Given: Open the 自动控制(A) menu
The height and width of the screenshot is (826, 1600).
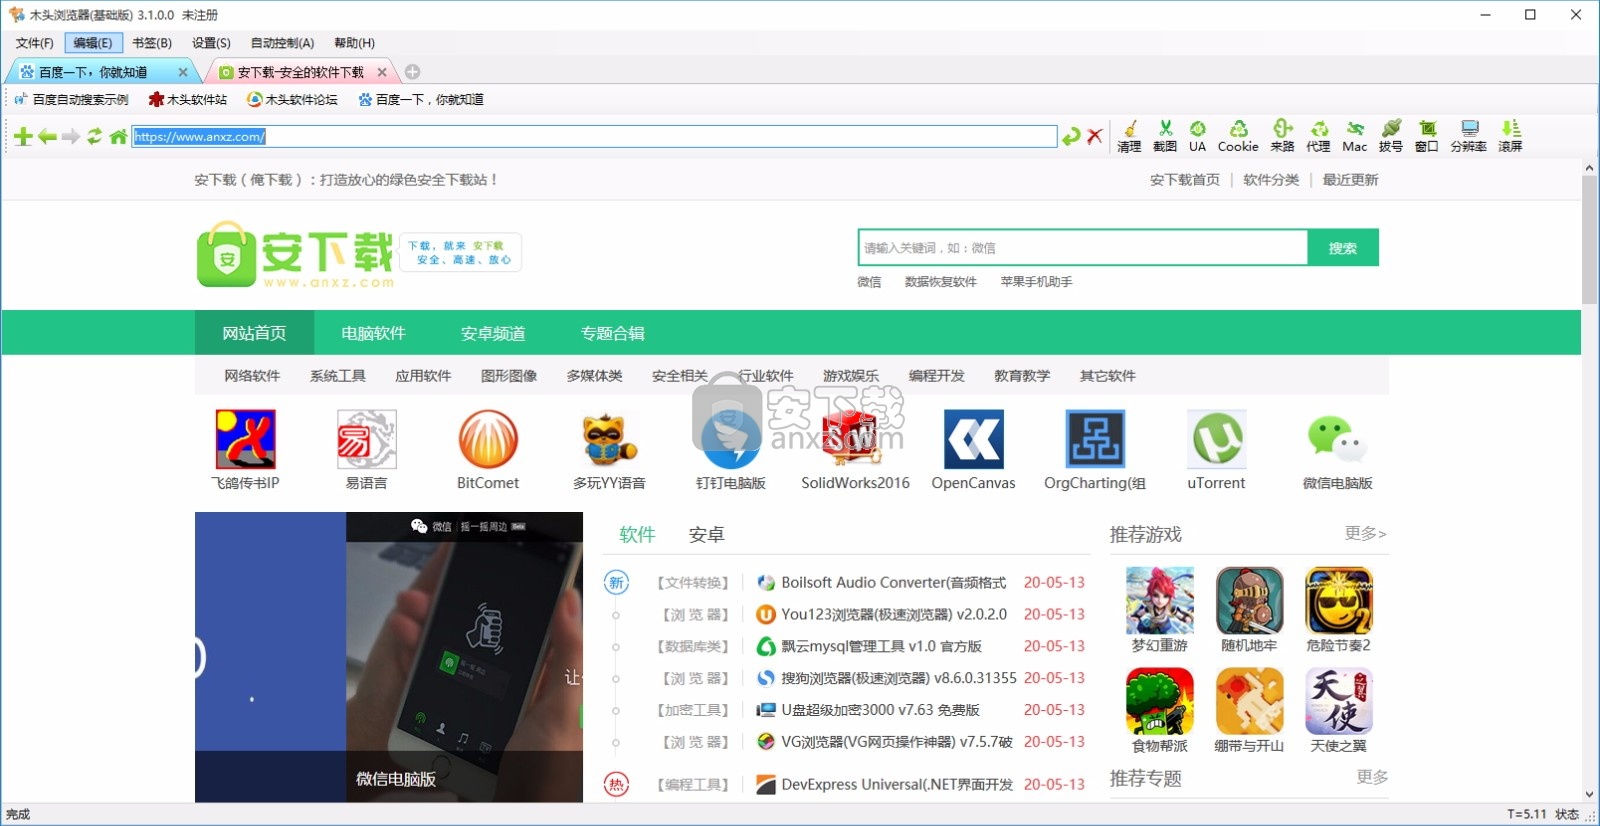Looking at the screenshot, I should (x=282, y=43).
